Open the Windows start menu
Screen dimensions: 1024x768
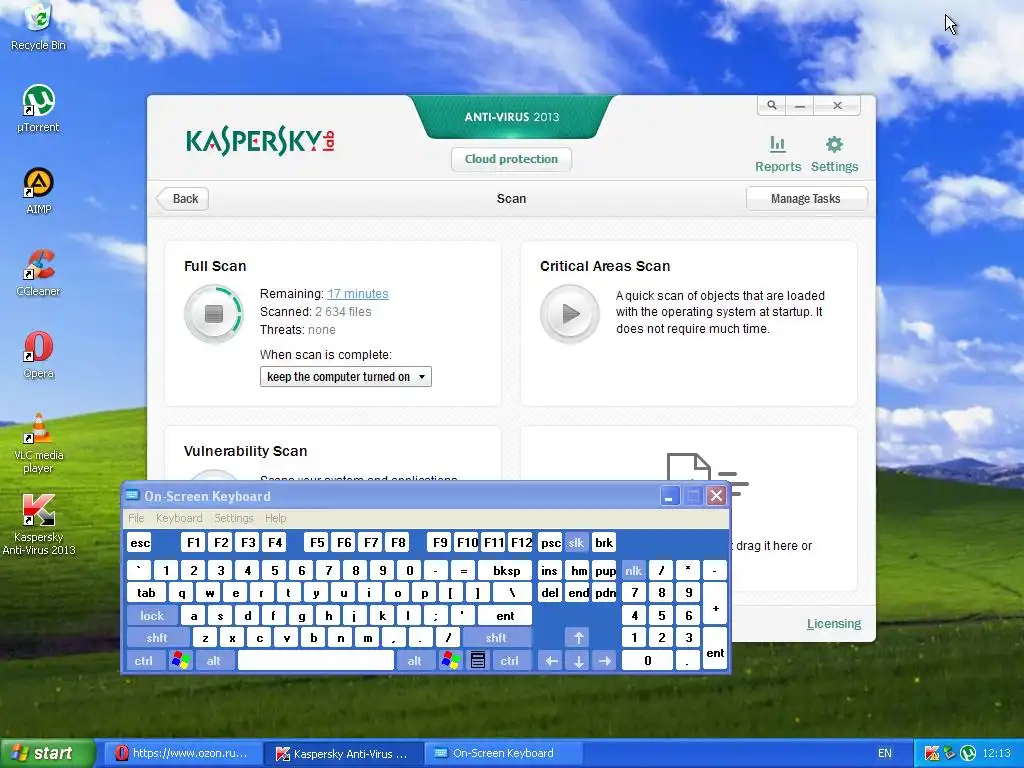coord(47,754)
